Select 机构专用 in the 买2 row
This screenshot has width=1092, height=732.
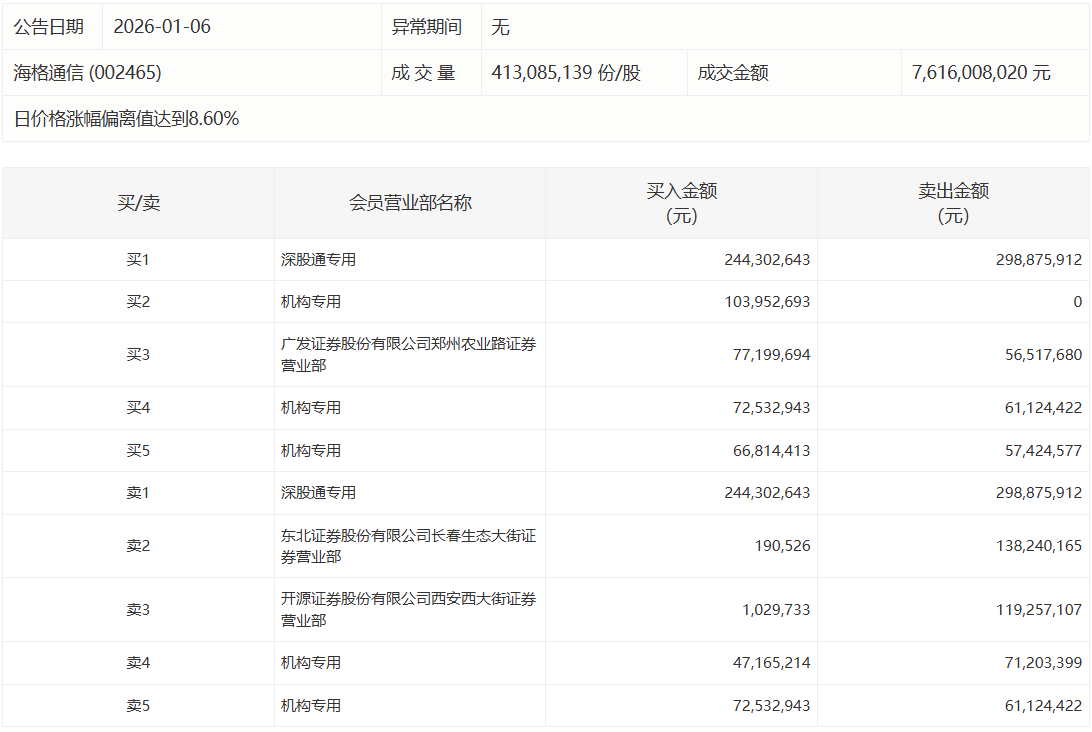pos(311,302)
